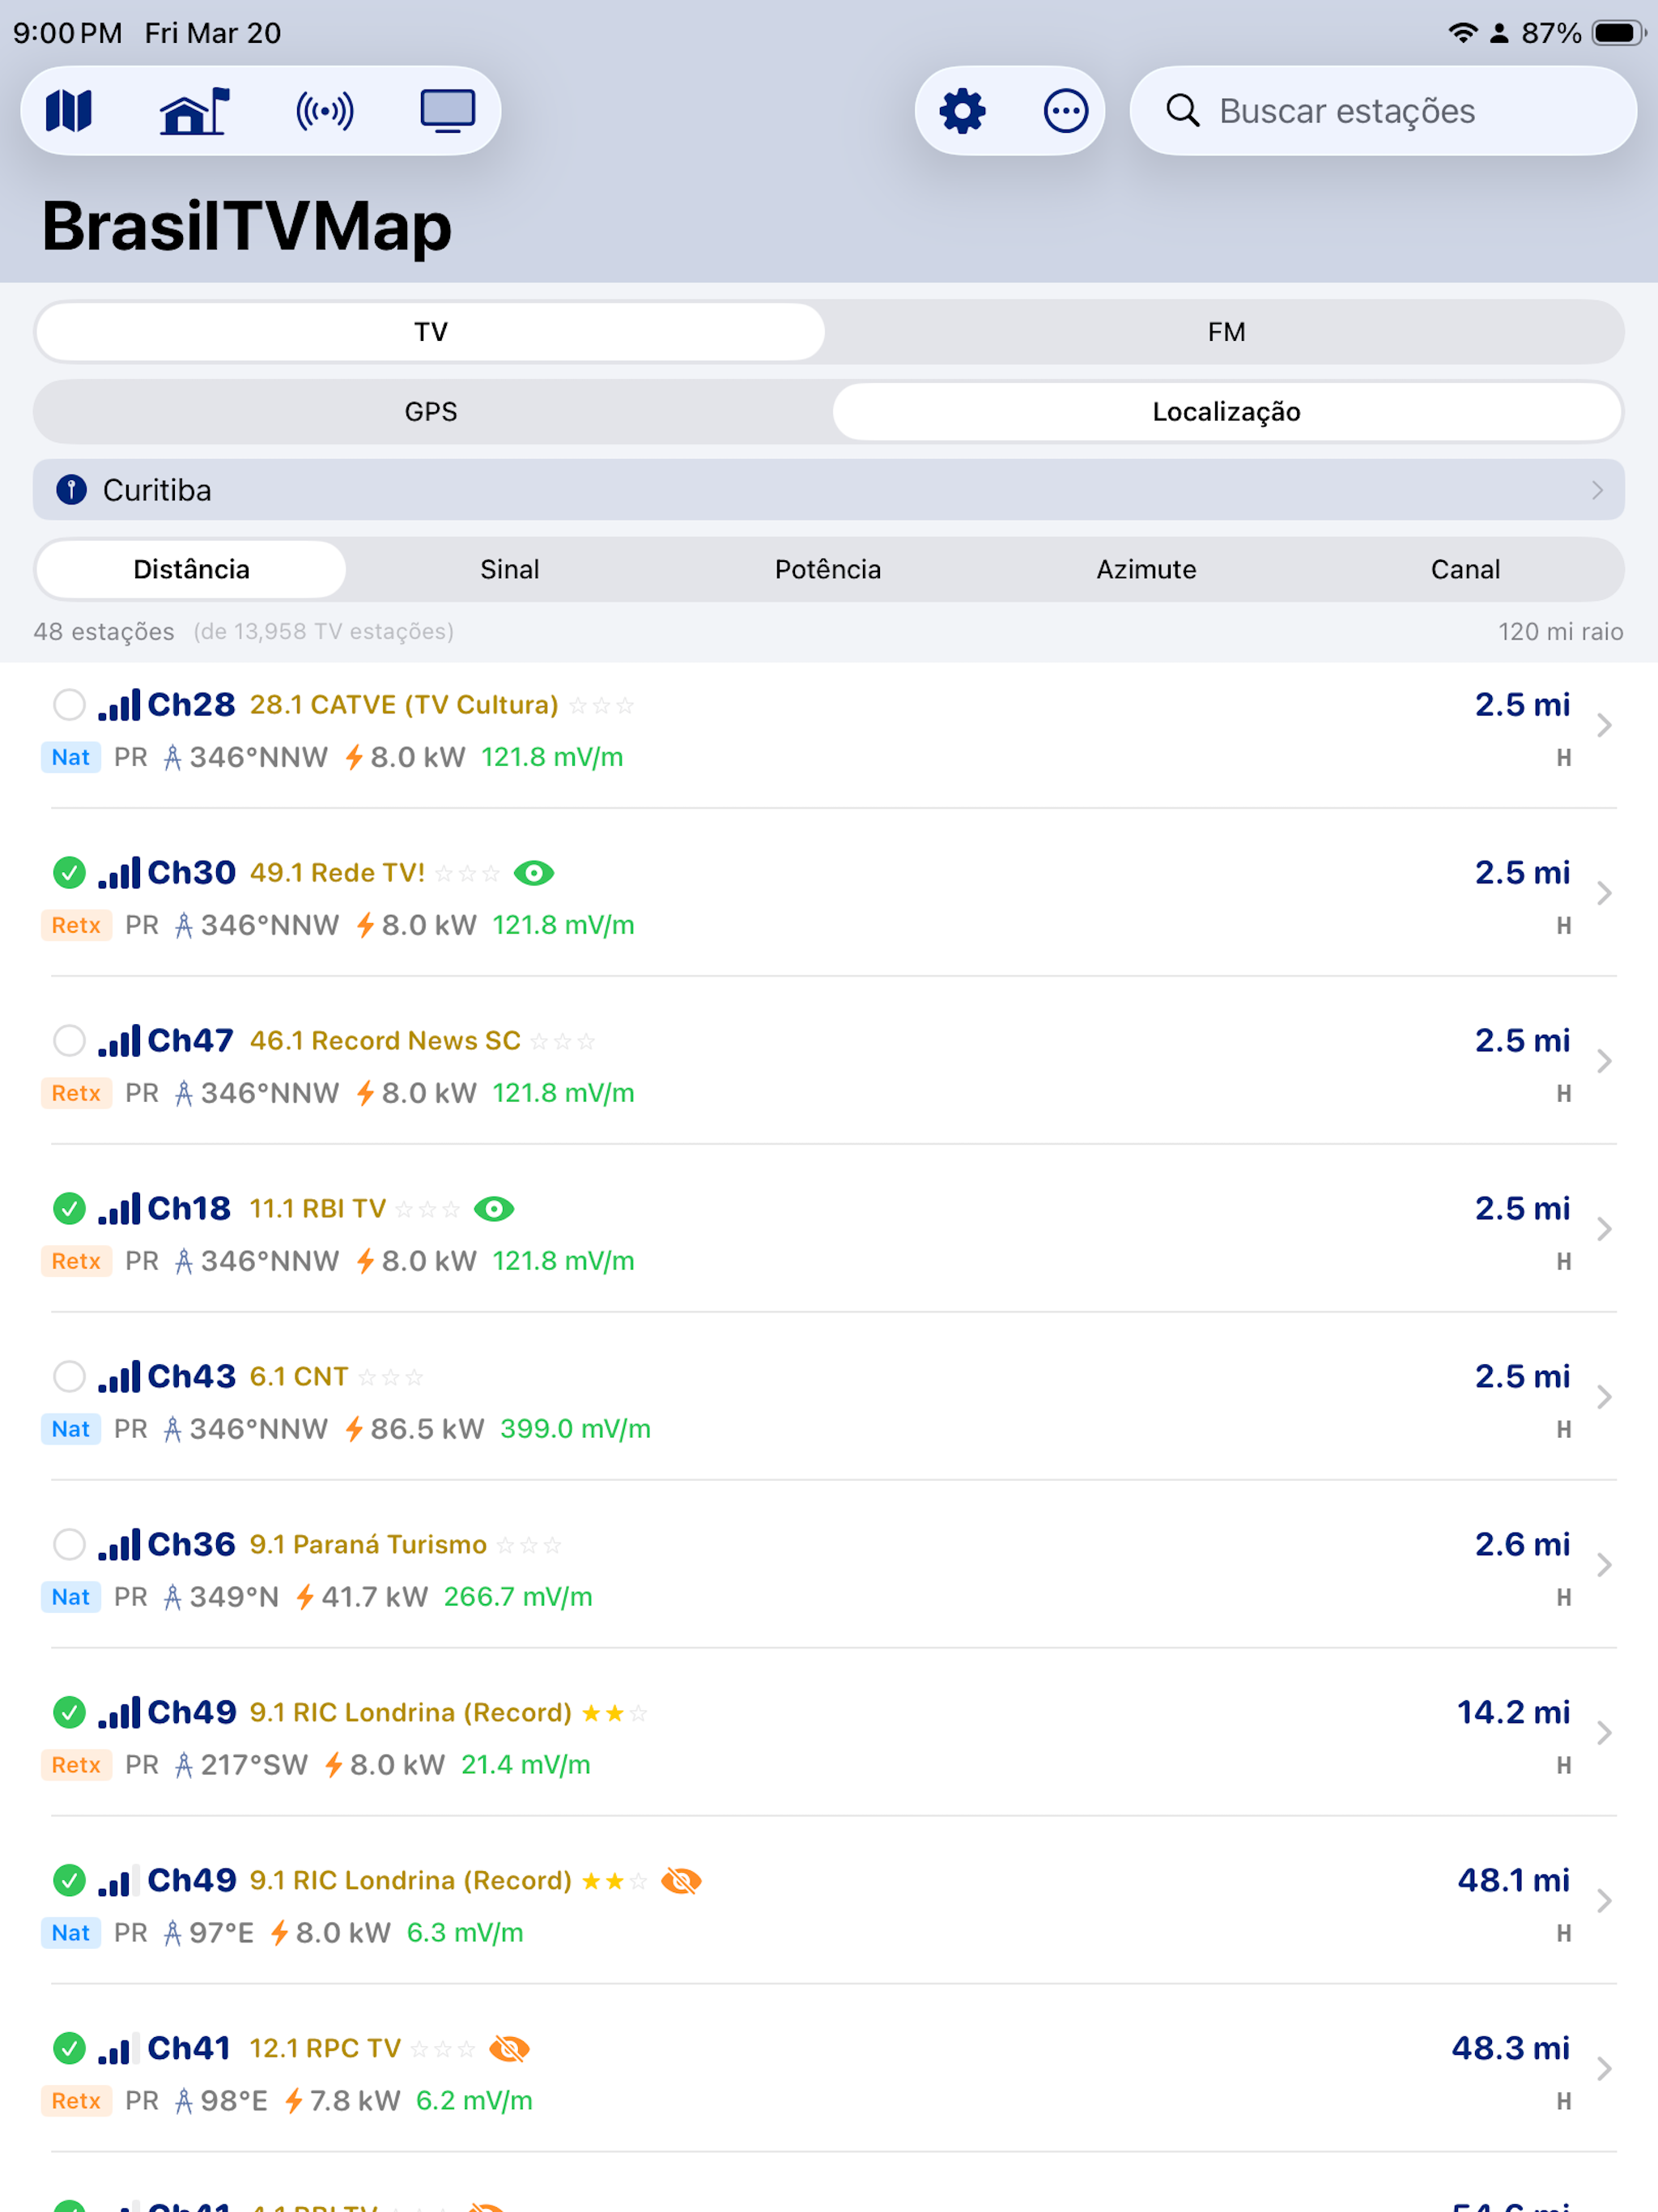Viewport: 1658px width, 2212px height.
Task: Tap the 48 estações count text
Action: 104,632
